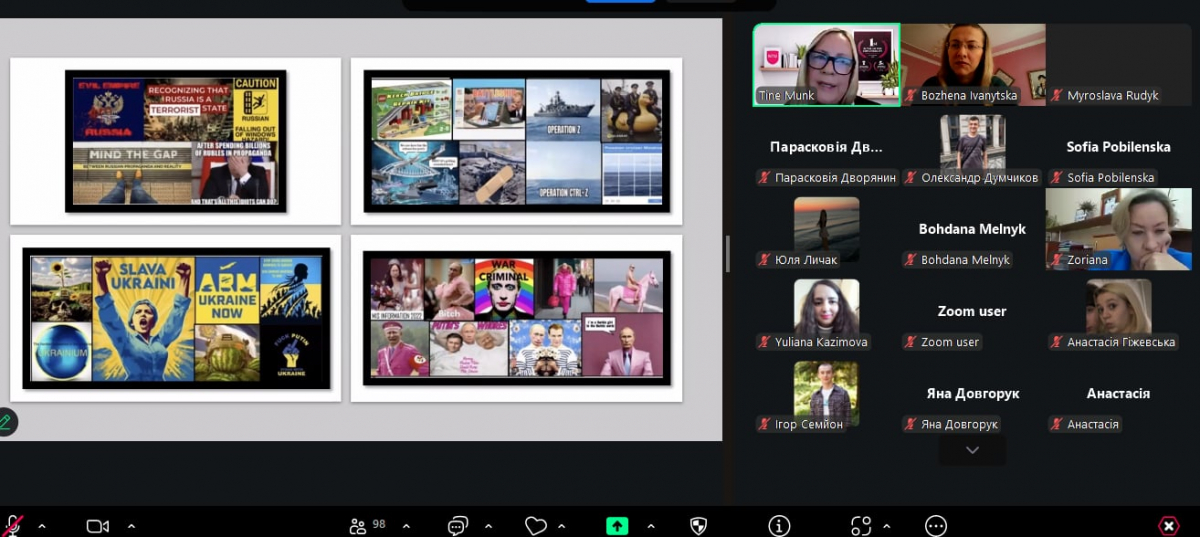Select Tine Munk's video tile
Viewport: 1200px width, 537px height.
coord(826,65)
